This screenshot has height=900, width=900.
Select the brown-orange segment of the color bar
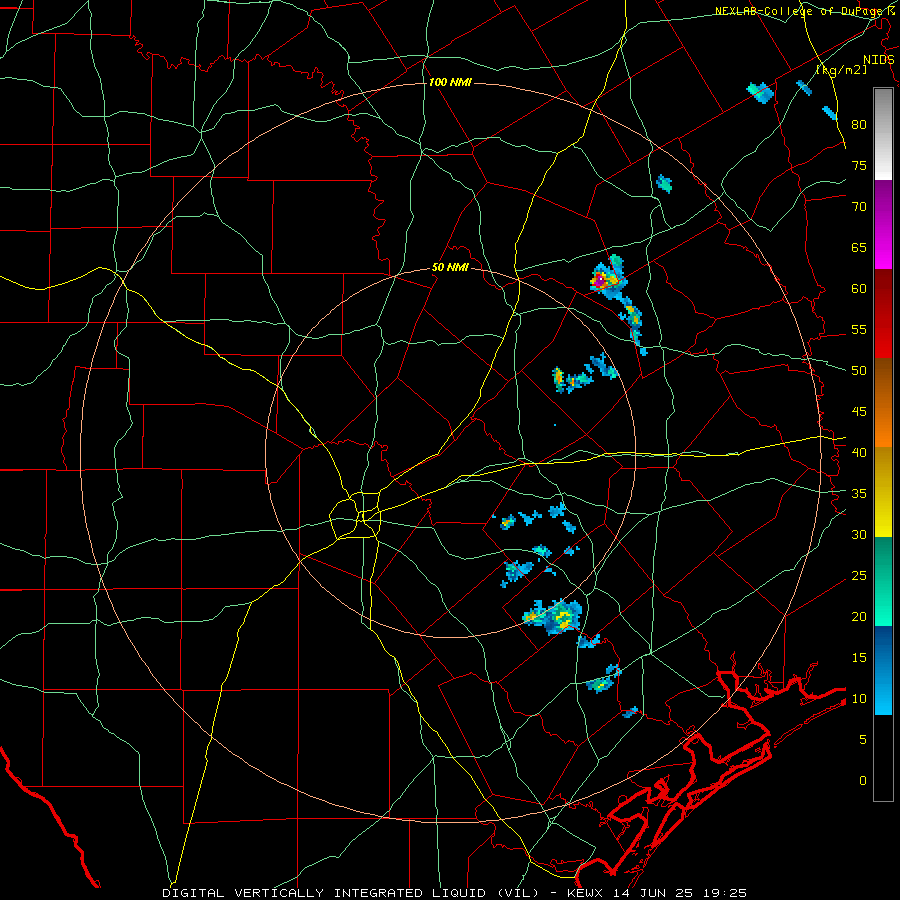[883, 402]
